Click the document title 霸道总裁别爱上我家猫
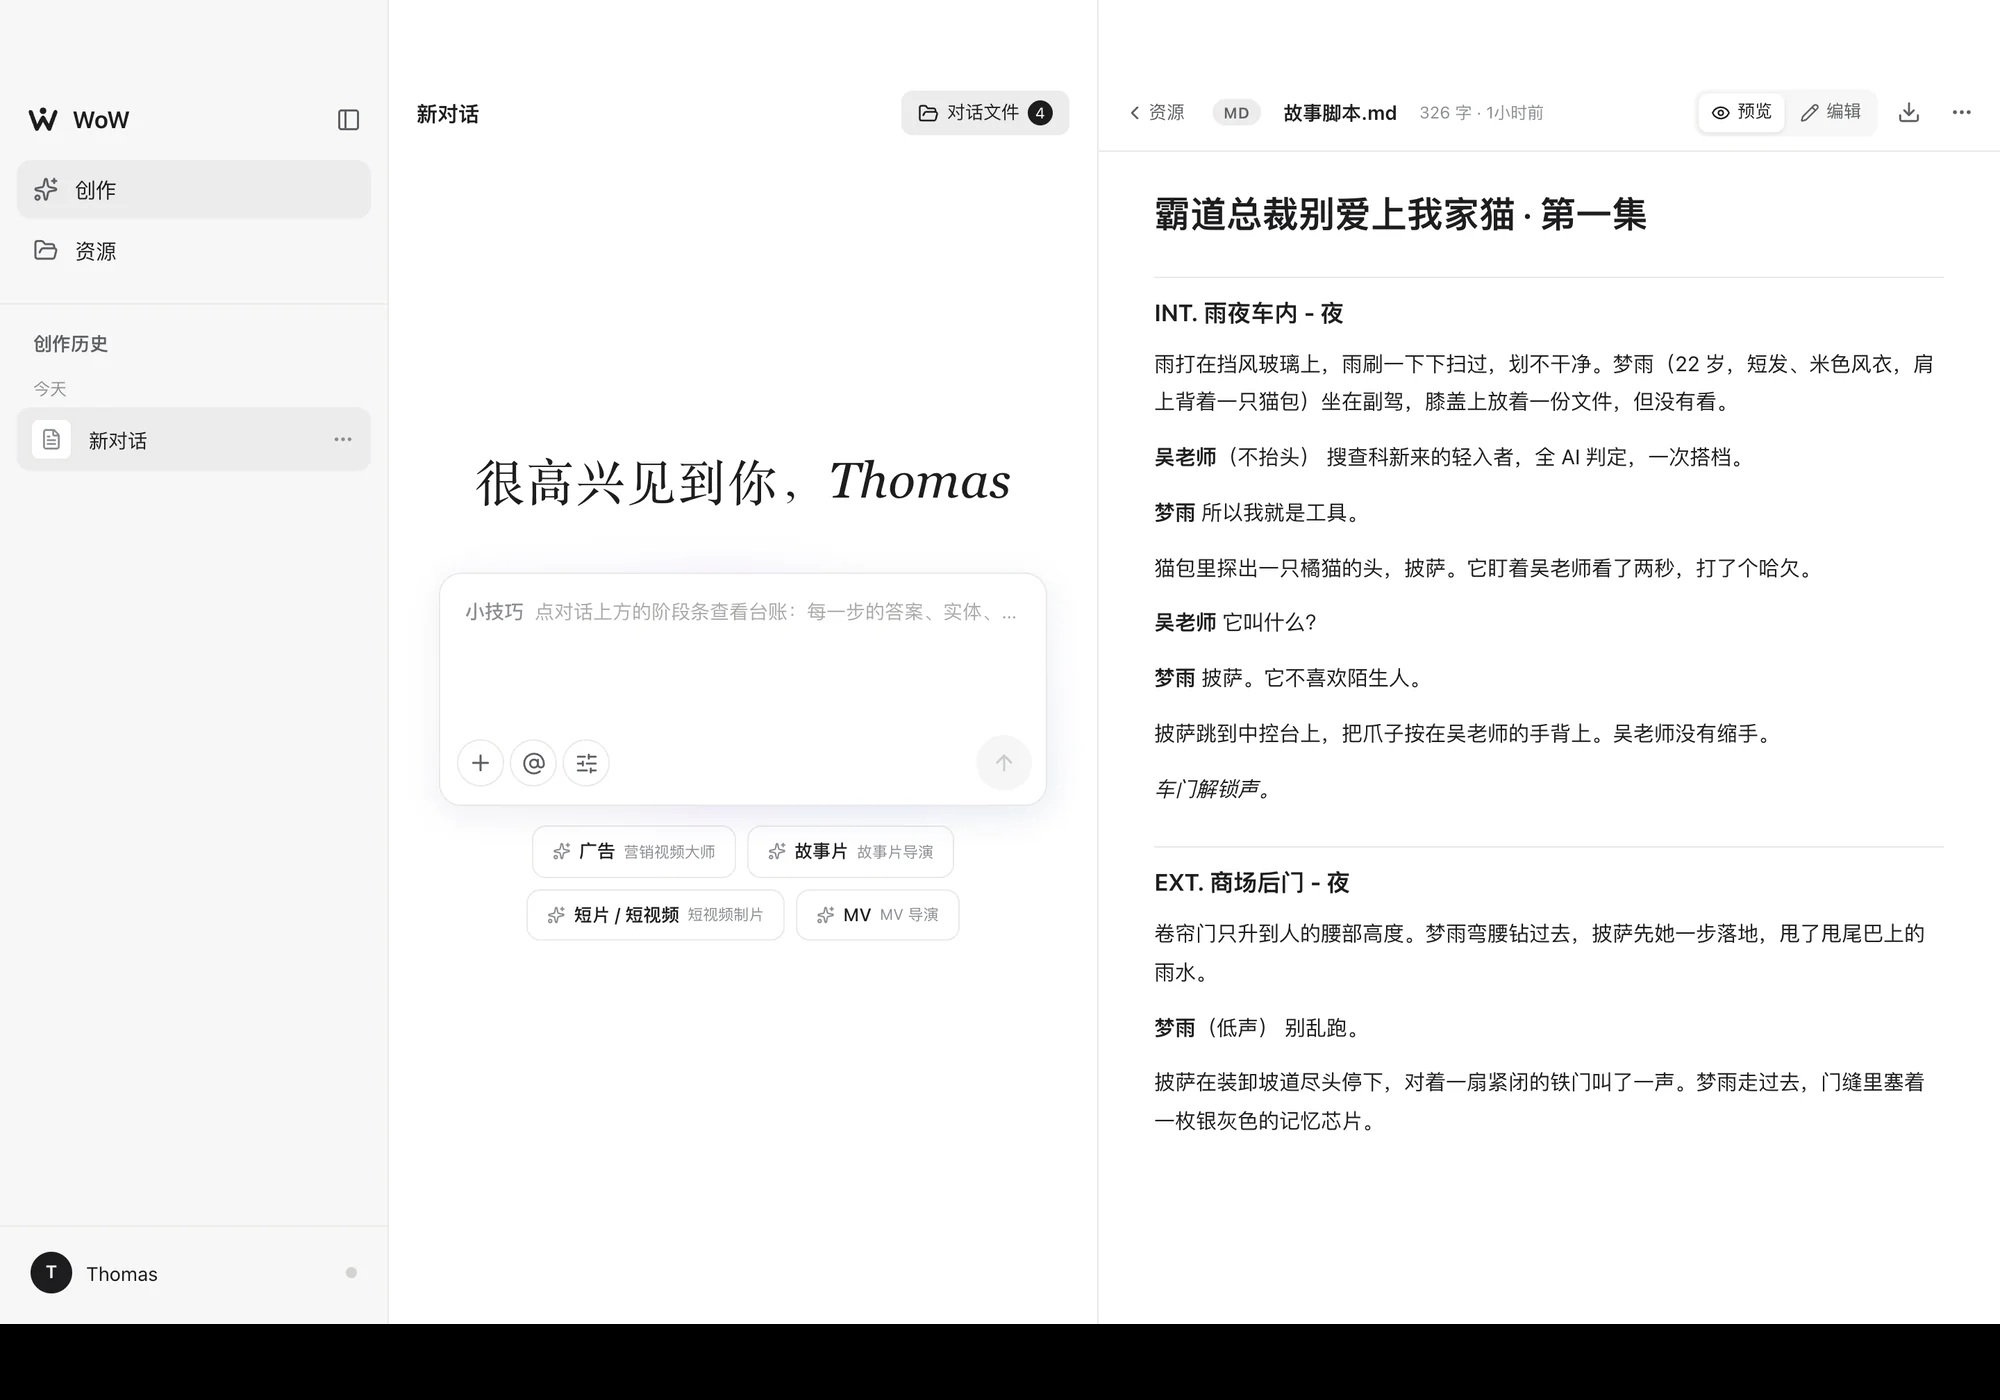Image resolution: width=2000 pixels, height=1400 pixels. (1400, 215)
